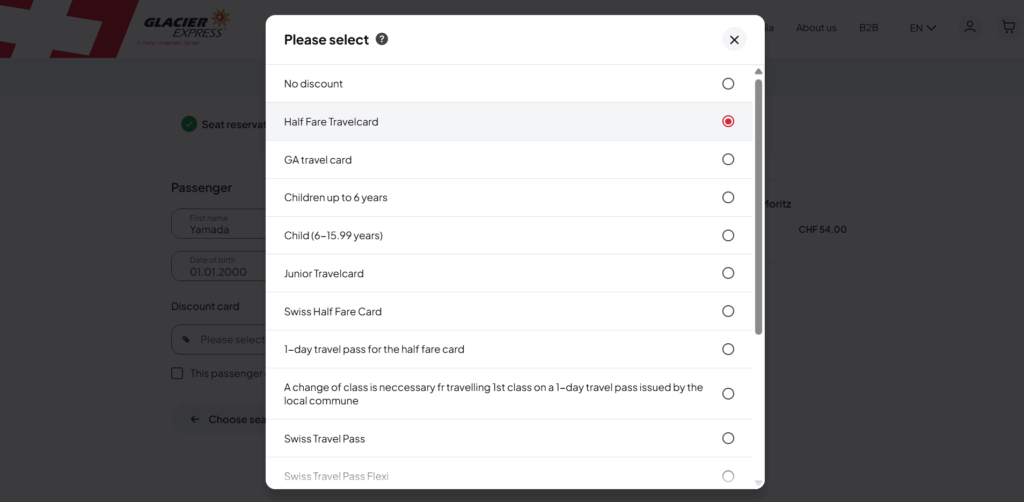This screenshot has height=502, width=1024.
Task: Open the shopping cart icon
Action: 1008,27
